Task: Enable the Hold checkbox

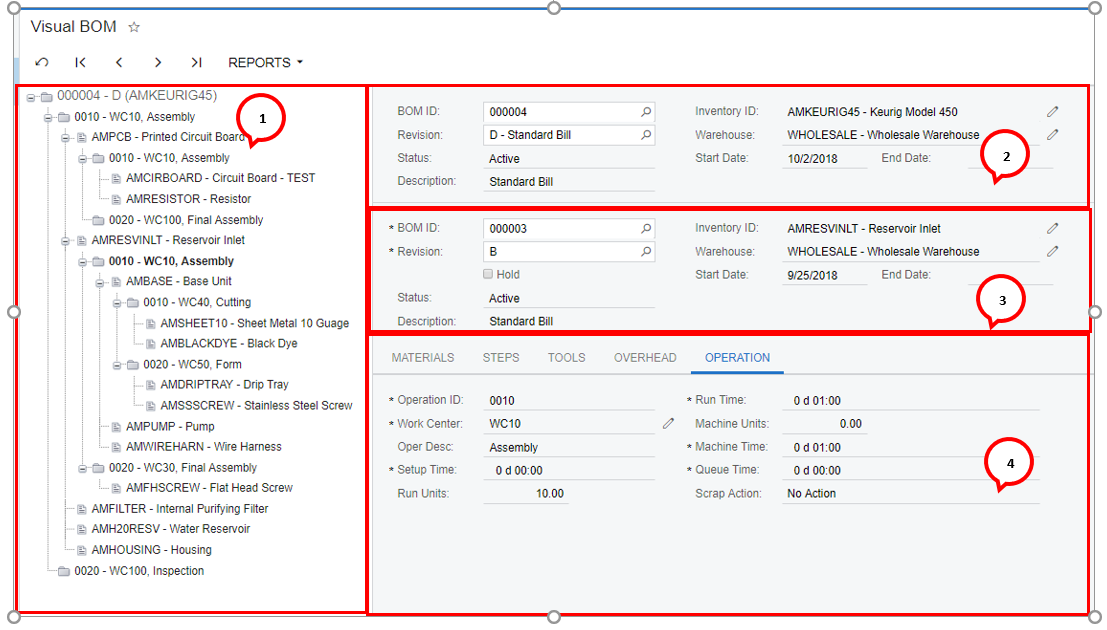Action: (x=488, y=274)
